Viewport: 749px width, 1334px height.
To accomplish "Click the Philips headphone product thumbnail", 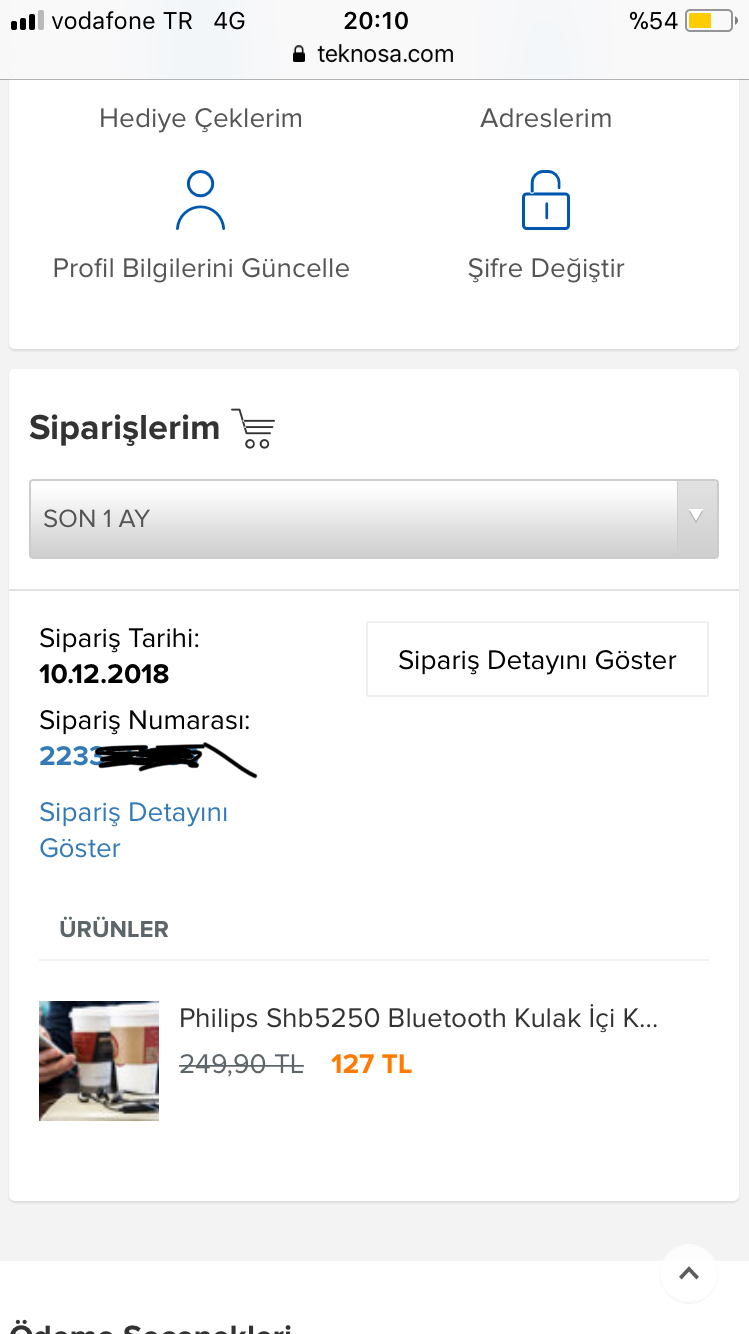I will tap(99, 1060).
